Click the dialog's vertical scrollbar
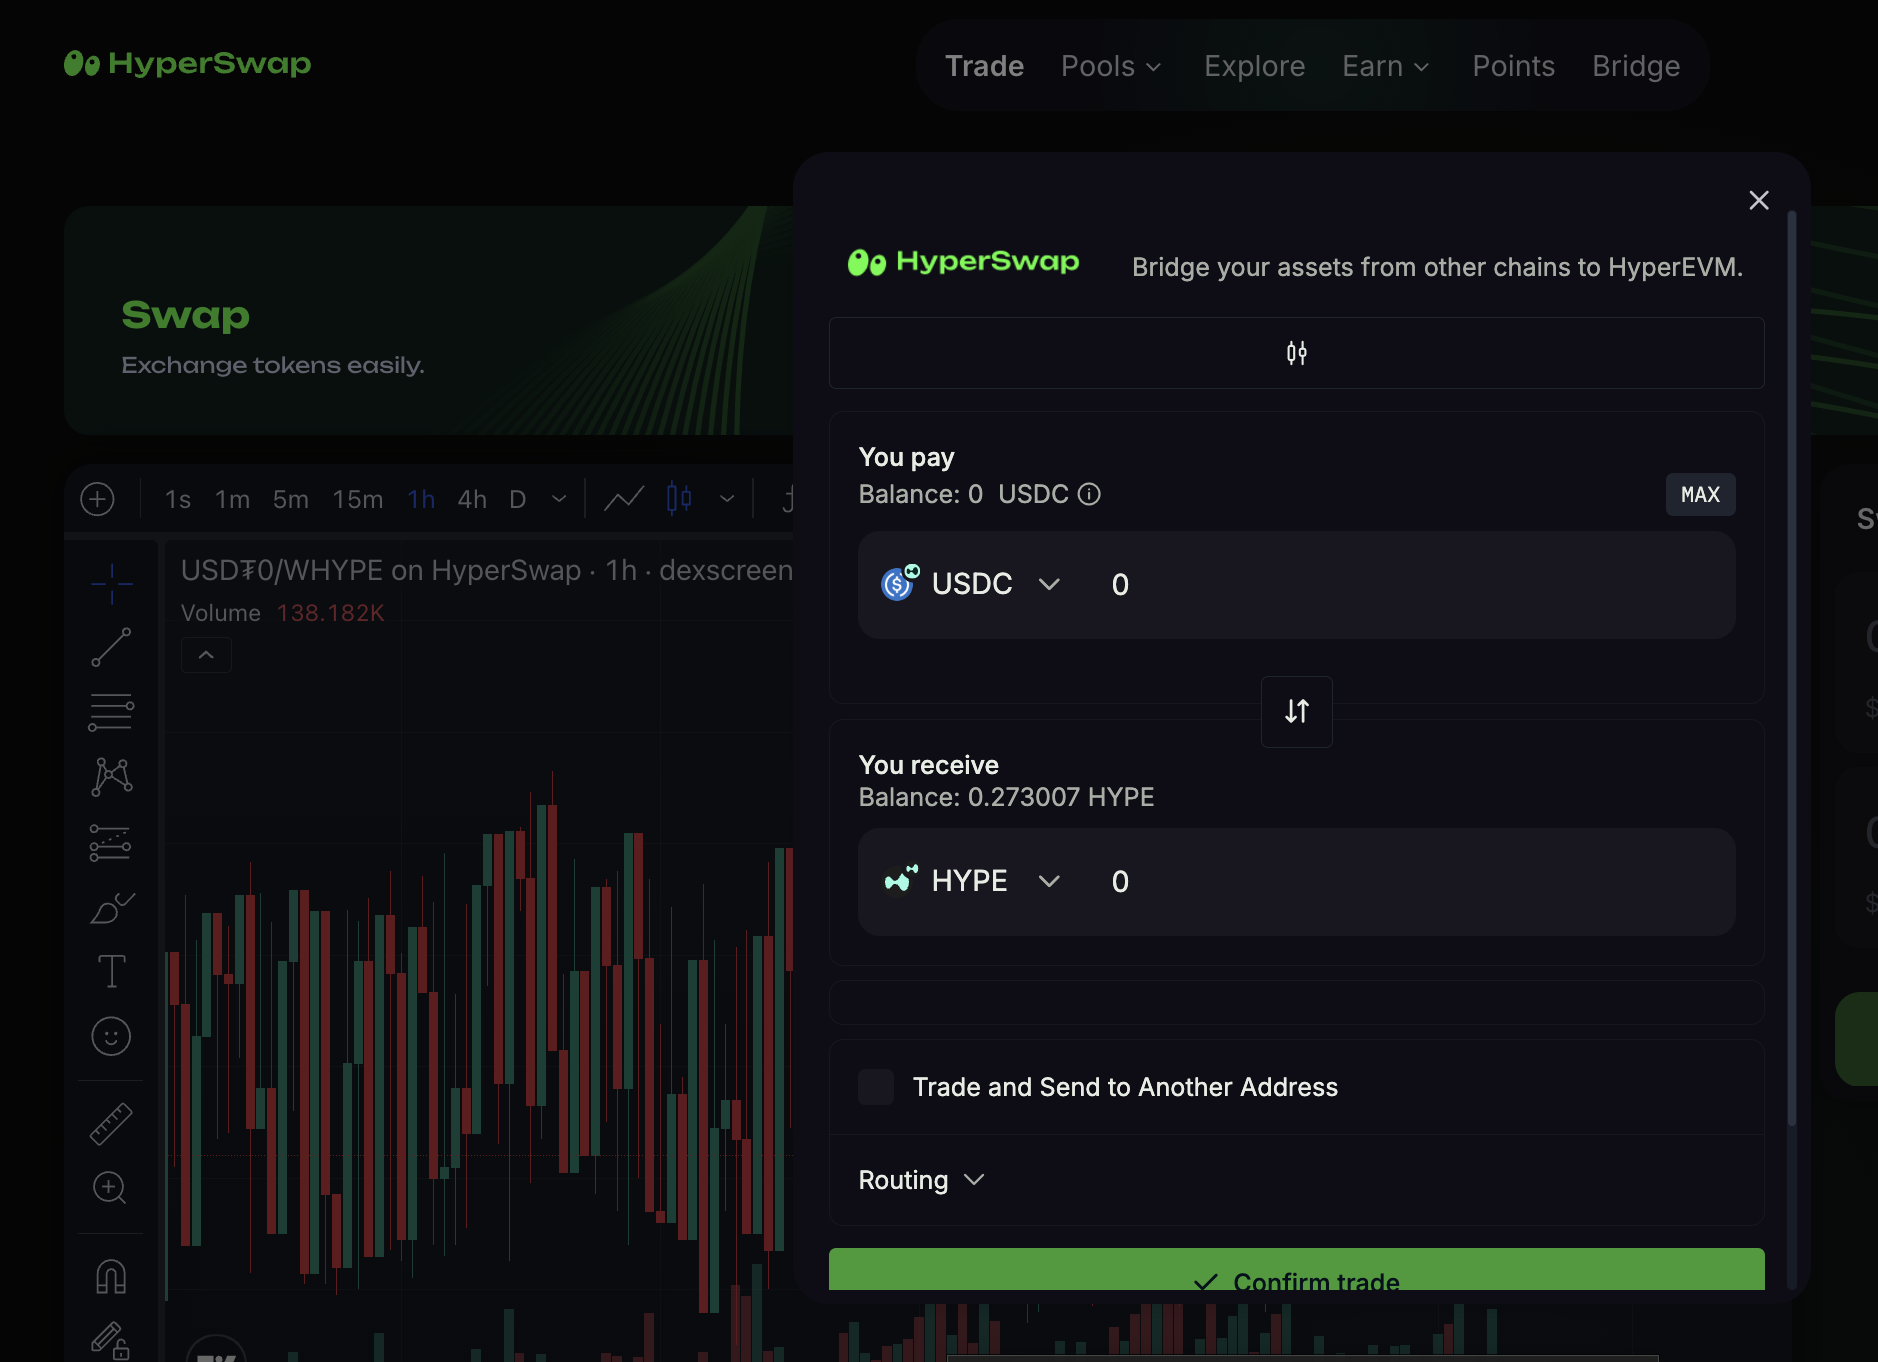Screen dimensions: 1878x1362 pyautogui.click(x=1792, y=670)
